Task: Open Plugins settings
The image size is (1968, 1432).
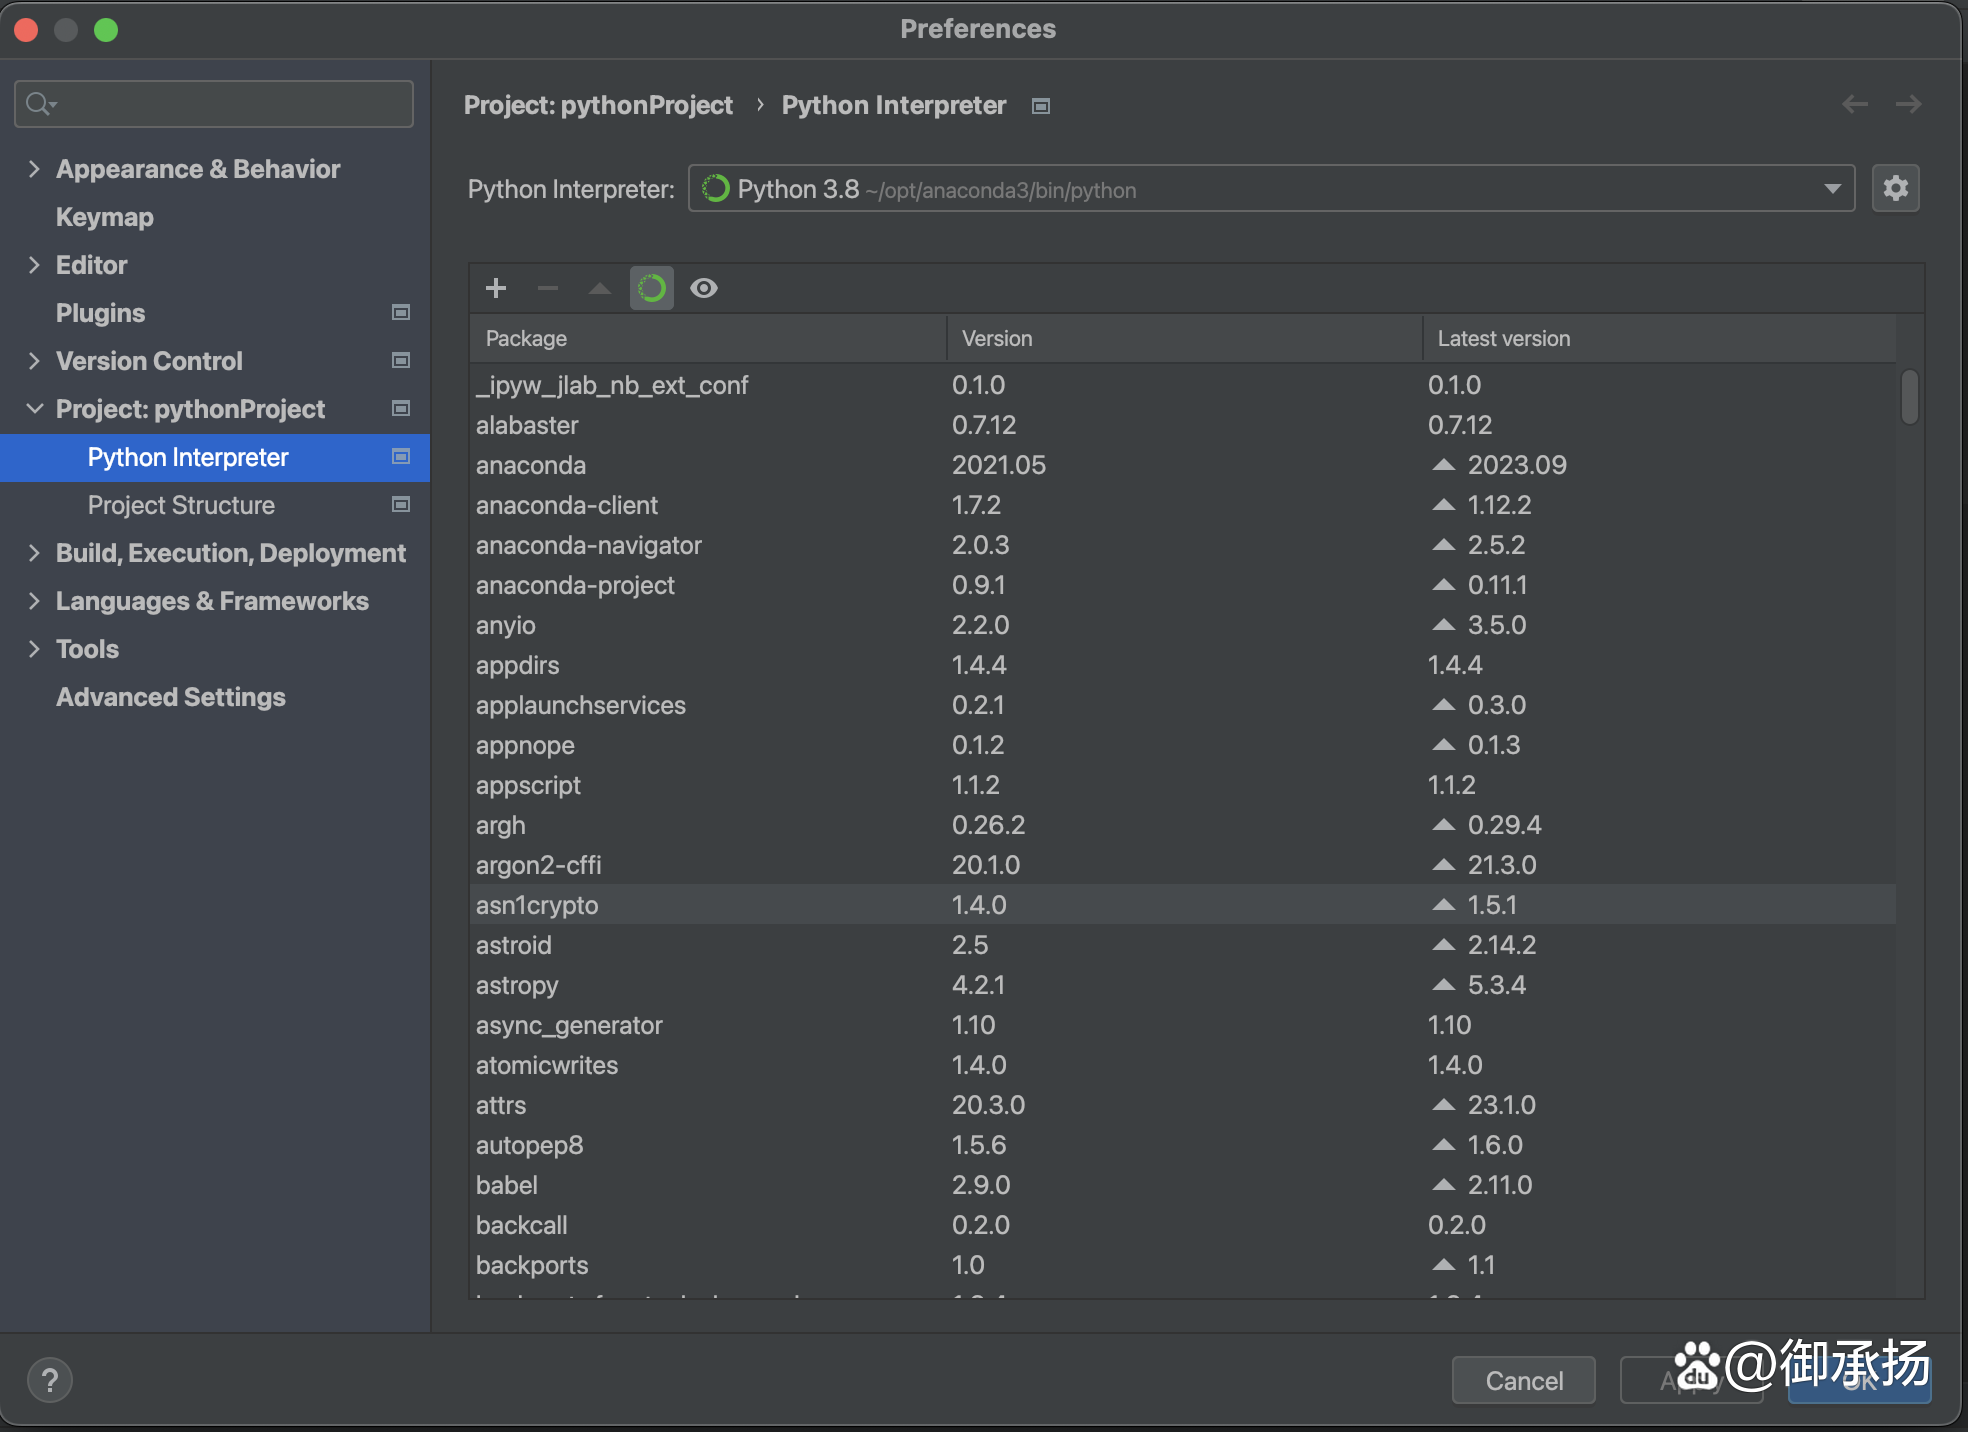Action: pos(101,313)
